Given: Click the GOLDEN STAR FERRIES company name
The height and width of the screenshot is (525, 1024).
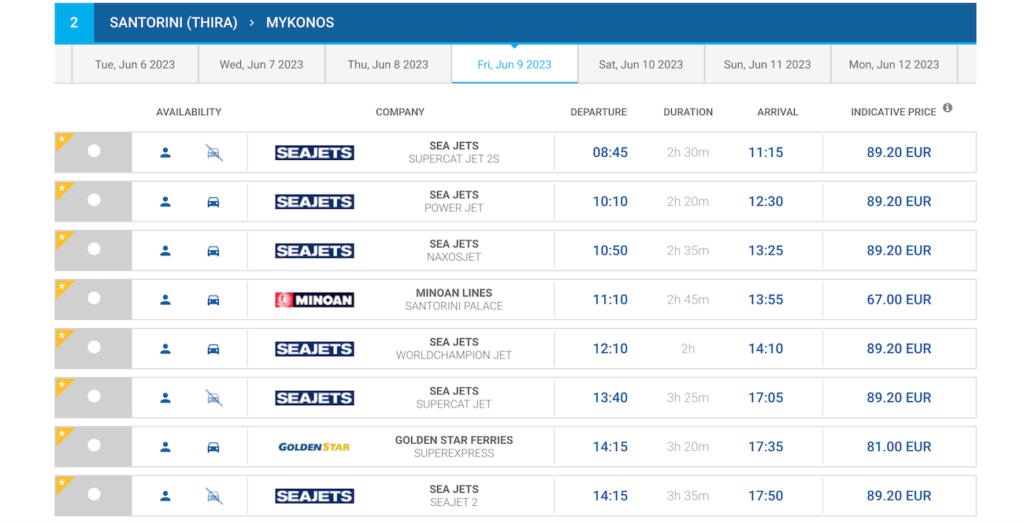Looking at the screenshot, I should [454, 440].
